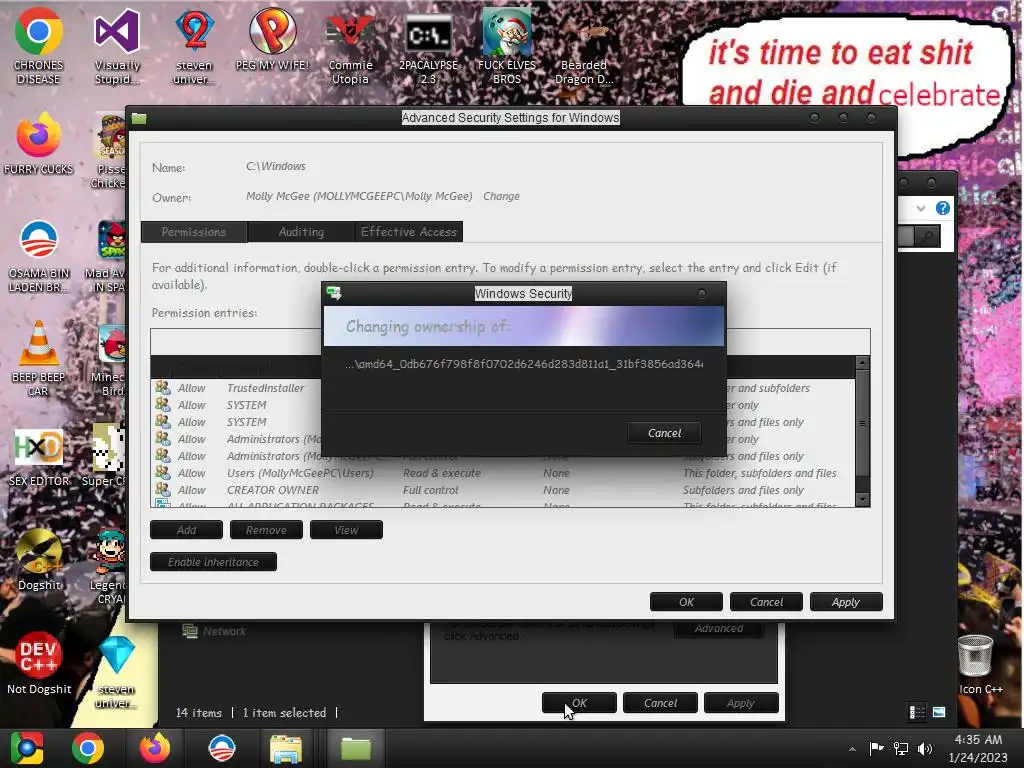Open the 2PACALYPSE 2.3 command prompt icon
Image resolution: width=1024 pixels, height=768 pixels.
[x=428, y=46]
